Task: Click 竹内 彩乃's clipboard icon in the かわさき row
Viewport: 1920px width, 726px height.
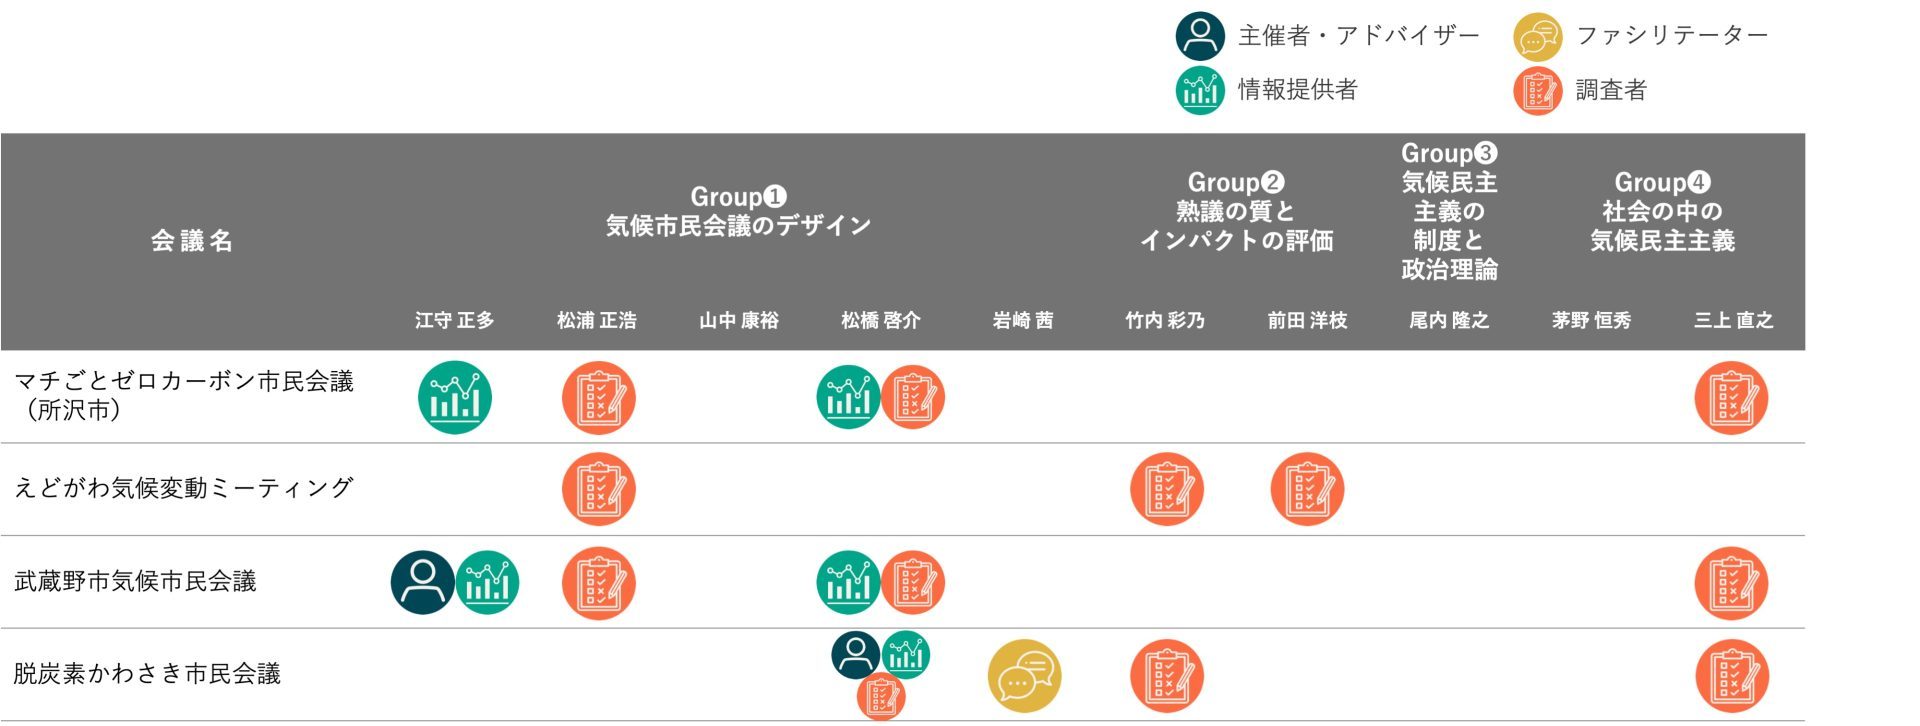Action: click(x=1166, y=676)
